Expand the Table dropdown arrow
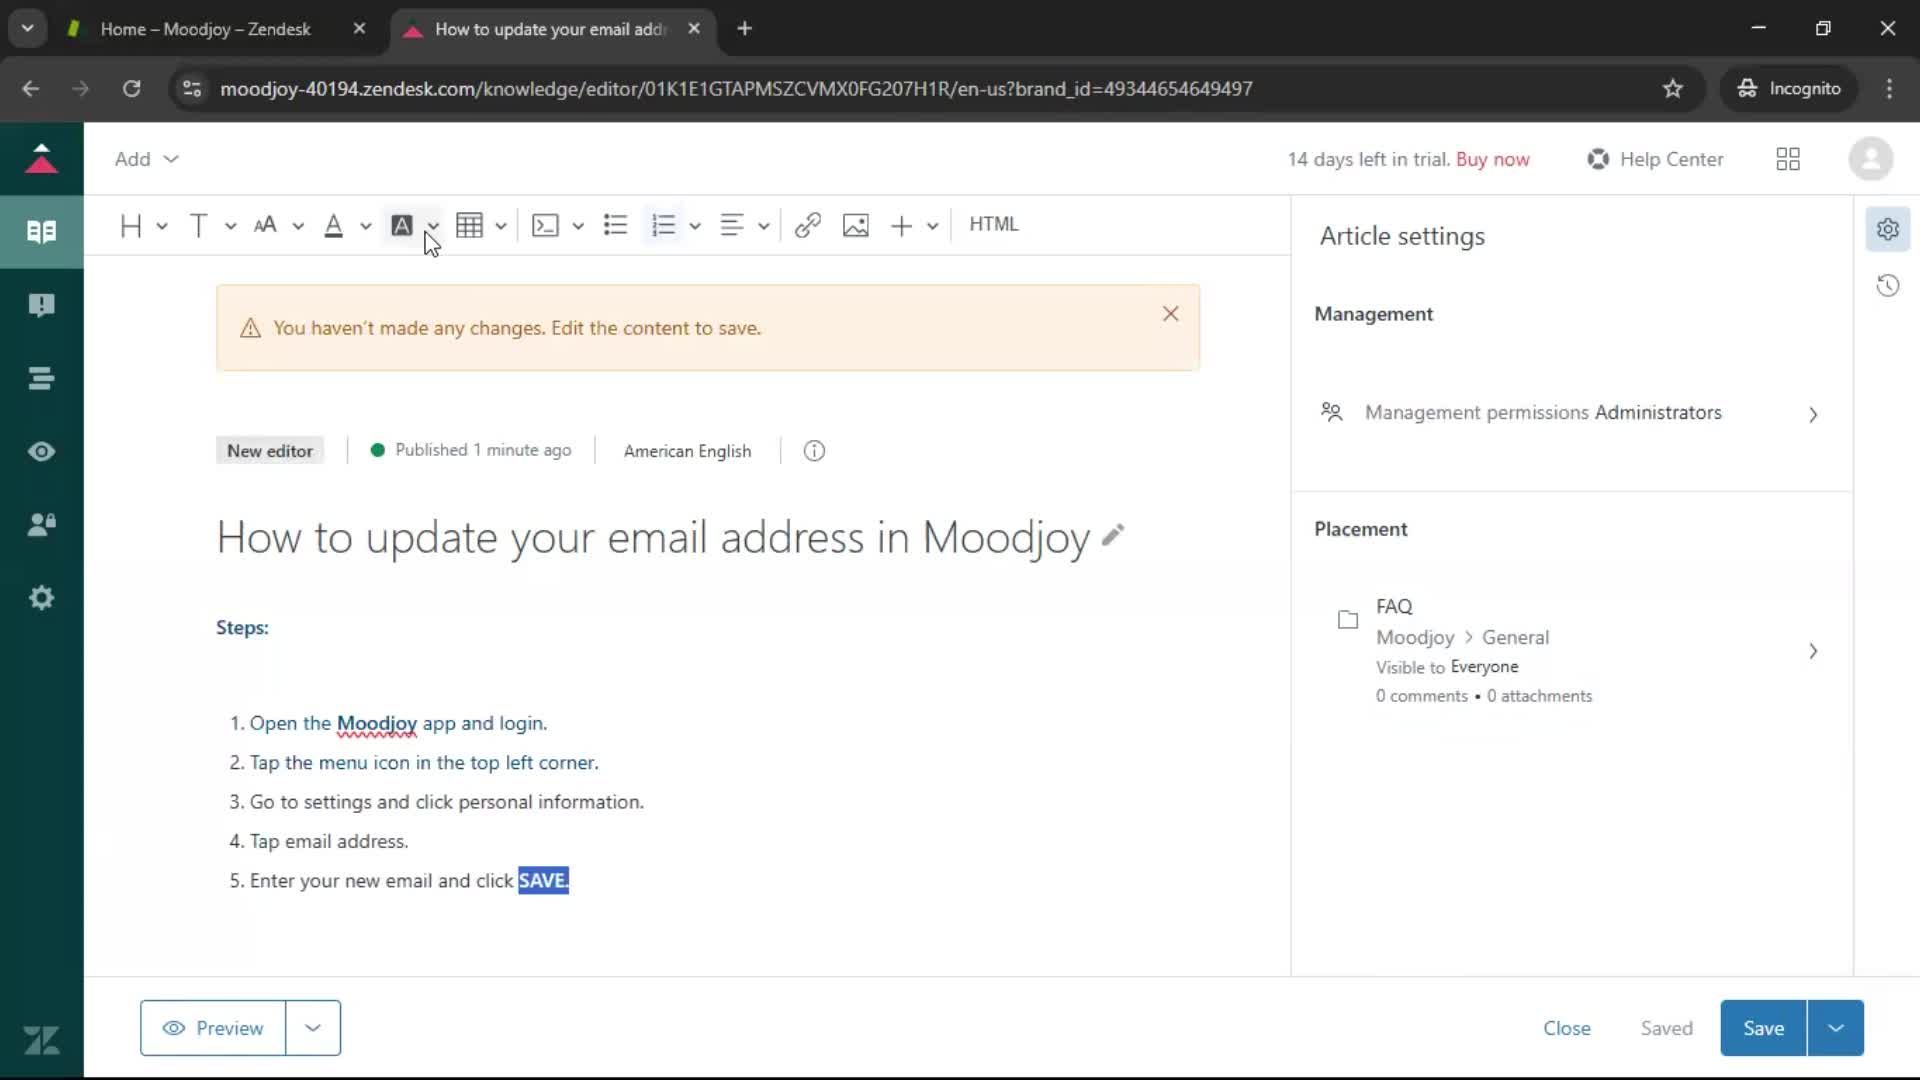The height and width of the screenshot is (1080, 1920). 501,226
